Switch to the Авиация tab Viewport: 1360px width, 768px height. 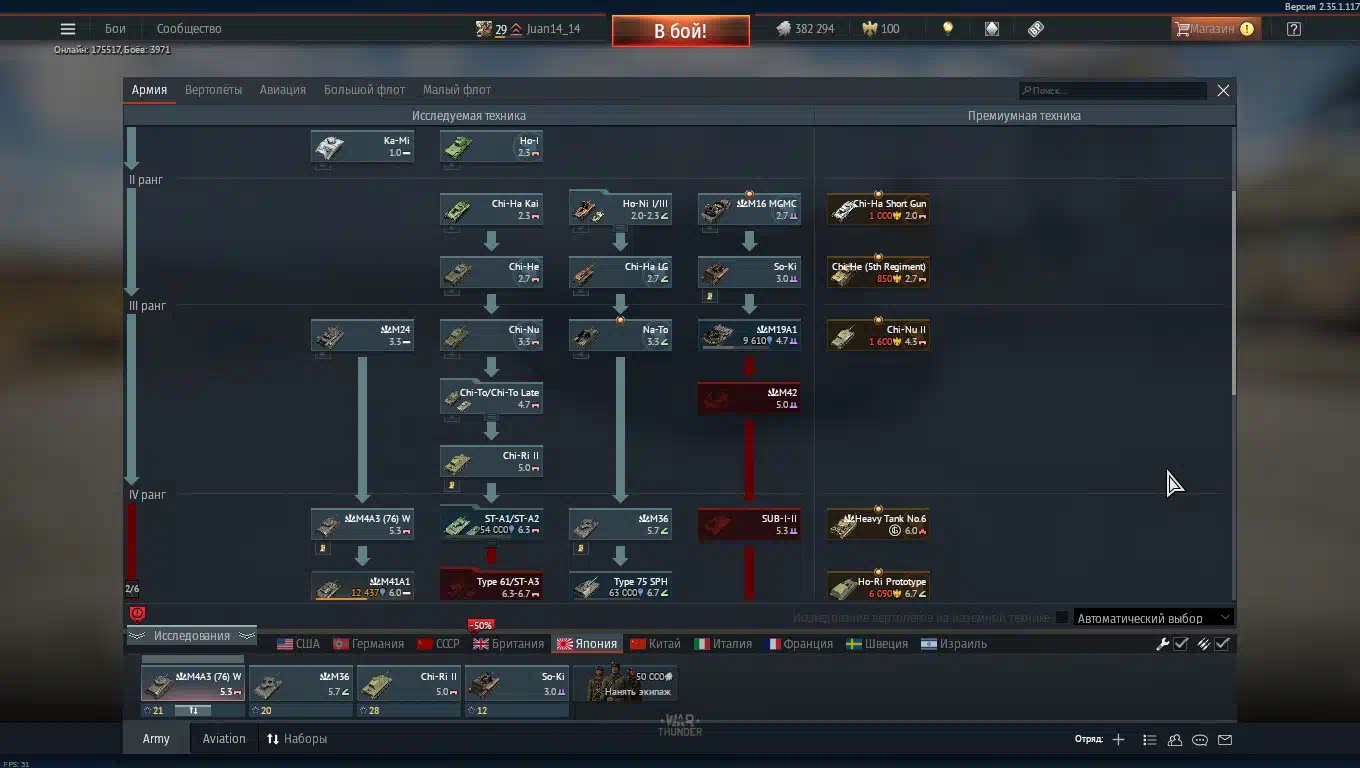click(283, 90)
